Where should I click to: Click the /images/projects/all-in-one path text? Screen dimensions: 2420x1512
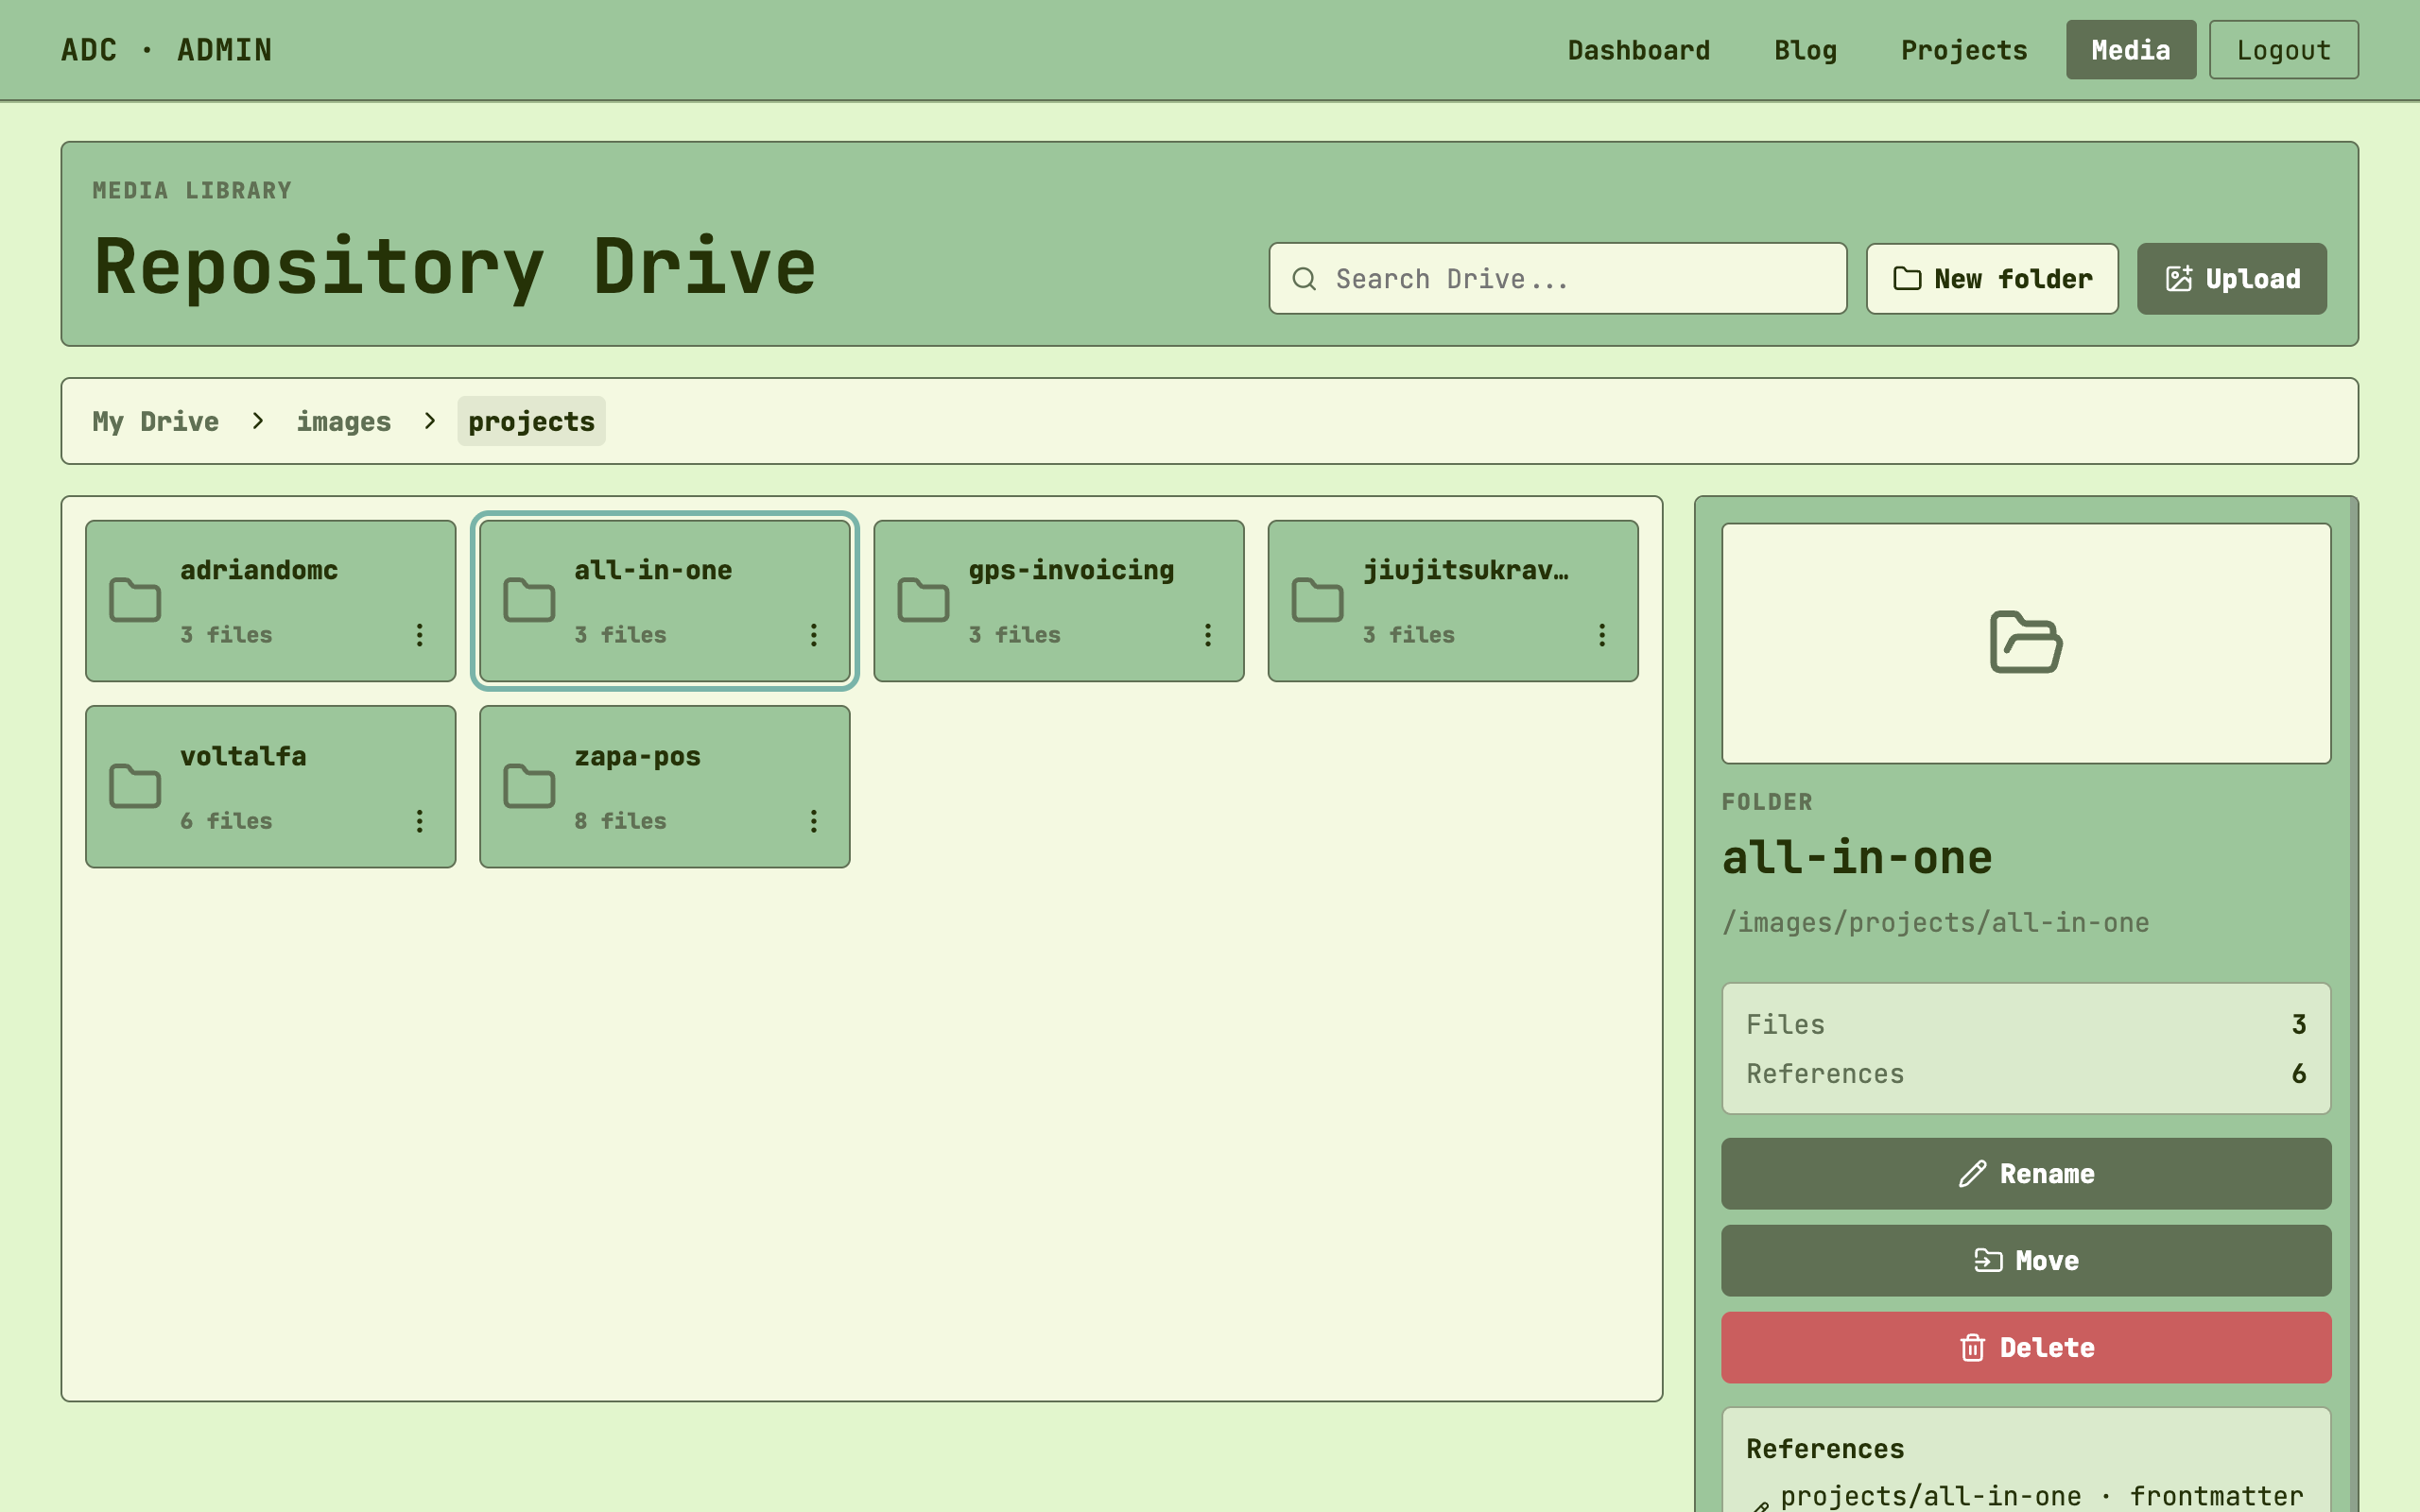1935,922
